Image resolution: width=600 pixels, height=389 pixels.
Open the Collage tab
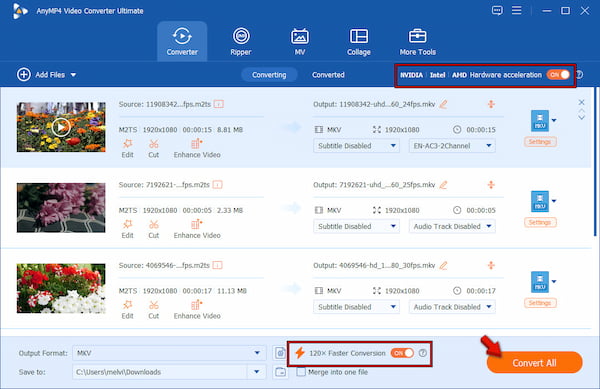coord(359,41)
